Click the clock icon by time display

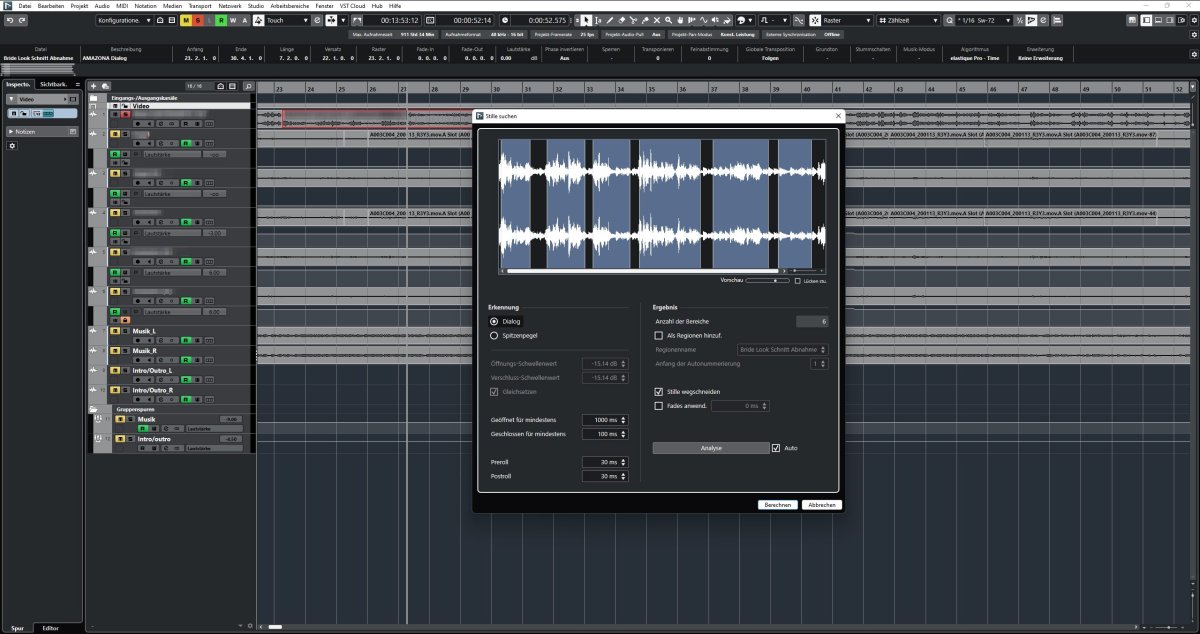coord(505,20)
